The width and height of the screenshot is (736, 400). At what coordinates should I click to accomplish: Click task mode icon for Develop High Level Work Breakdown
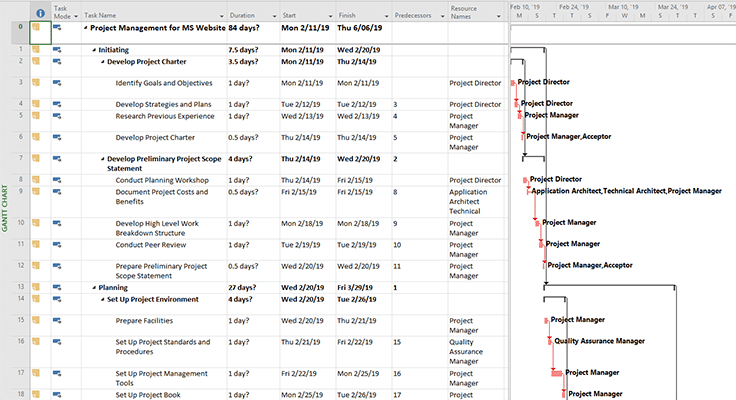[x=57, y=223]
